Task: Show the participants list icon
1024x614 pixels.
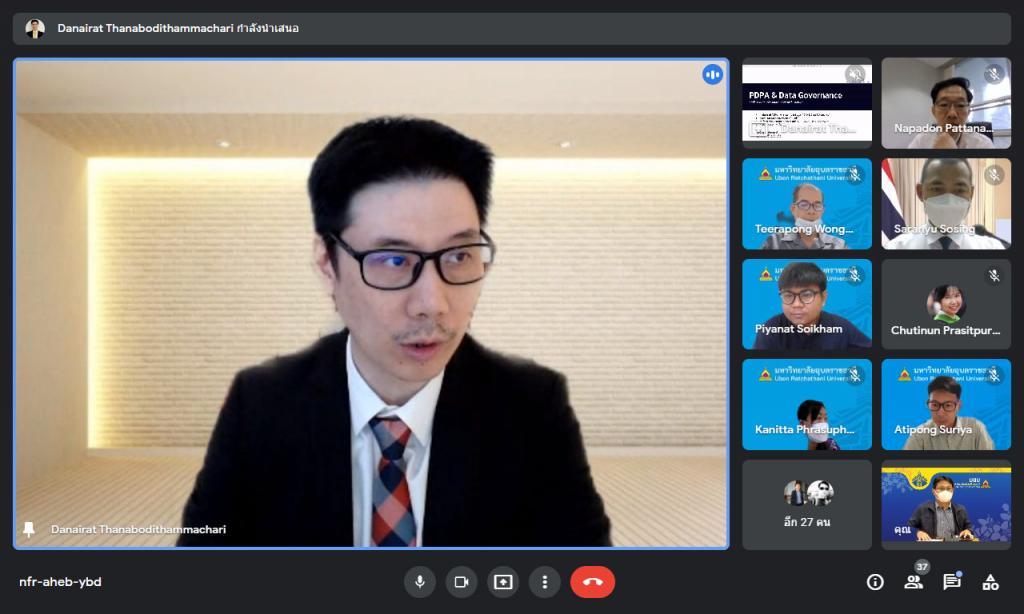Action: 913,582
